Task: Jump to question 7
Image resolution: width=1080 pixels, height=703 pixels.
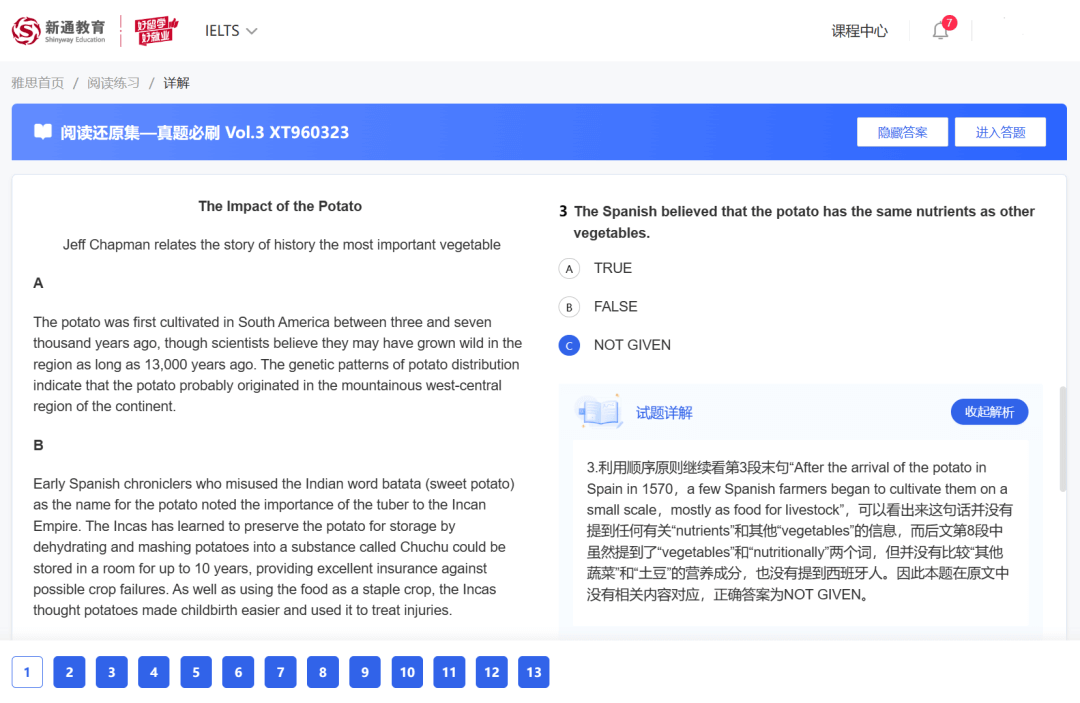Action: [x=280, y=672]
